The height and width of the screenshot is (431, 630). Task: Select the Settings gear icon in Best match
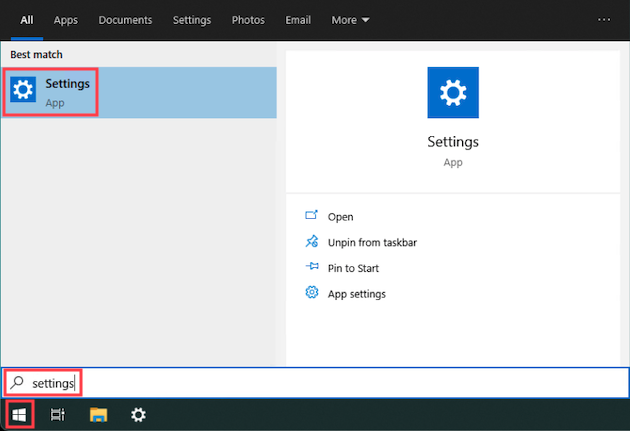coord(23,90)
